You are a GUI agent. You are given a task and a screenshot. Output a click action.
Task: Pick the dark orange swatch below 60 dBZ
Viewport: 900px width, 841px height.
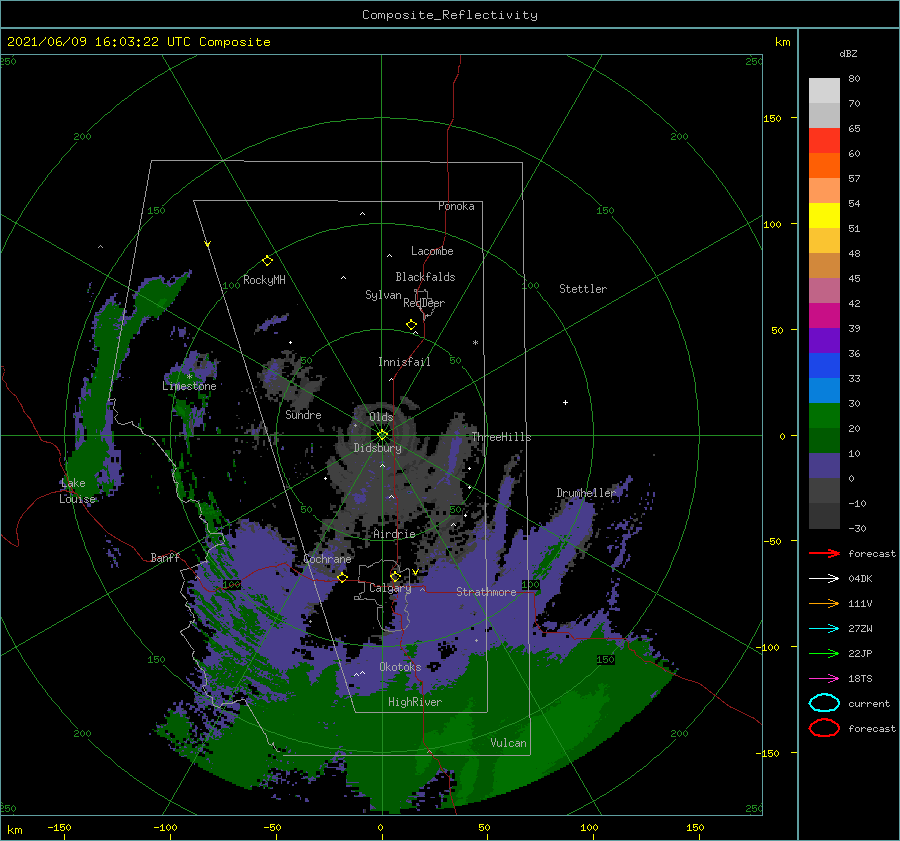[x=824, y=166]
